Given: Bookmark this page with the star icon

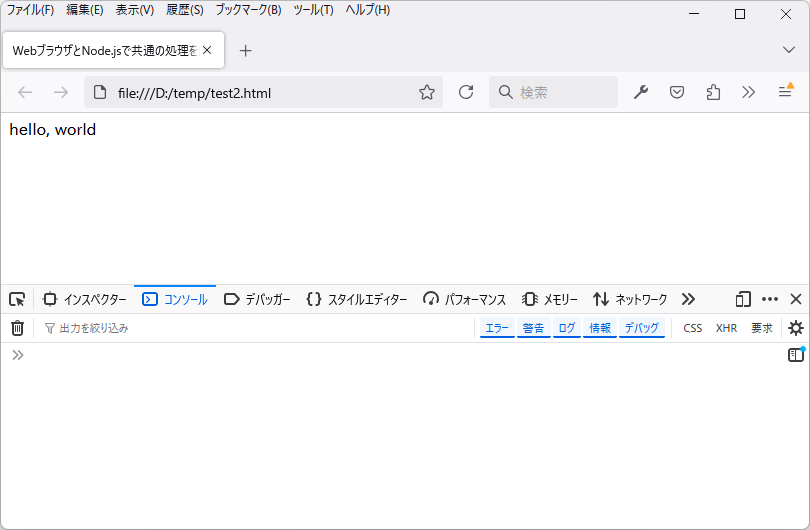Looking at the screenshot, I should coord(427,92).
